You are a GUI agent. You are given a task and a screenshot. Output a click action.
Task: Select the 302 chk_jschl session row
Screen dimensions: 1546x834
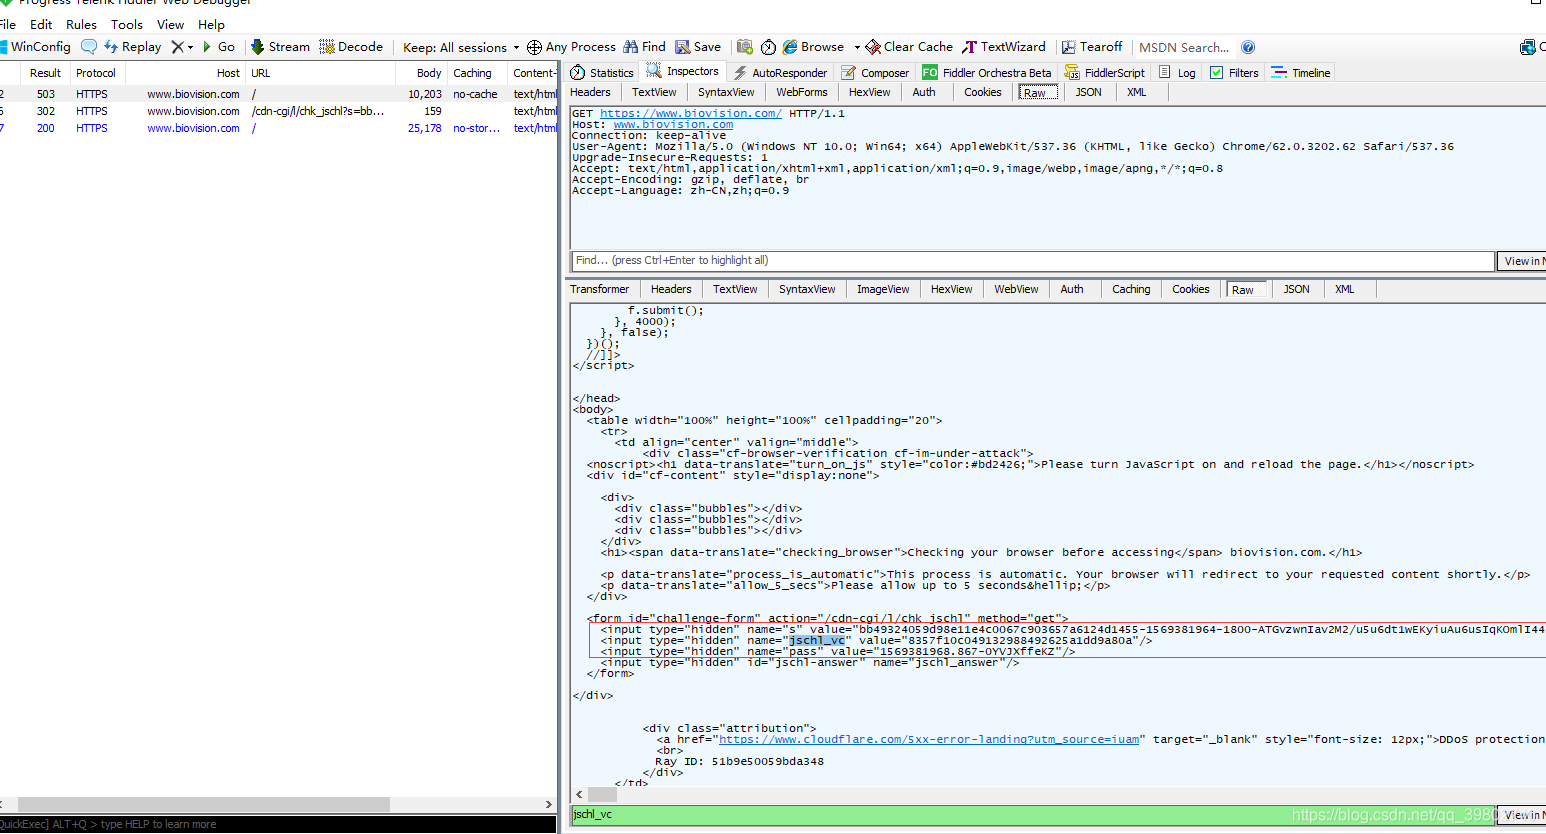click(x=278, y=111)
